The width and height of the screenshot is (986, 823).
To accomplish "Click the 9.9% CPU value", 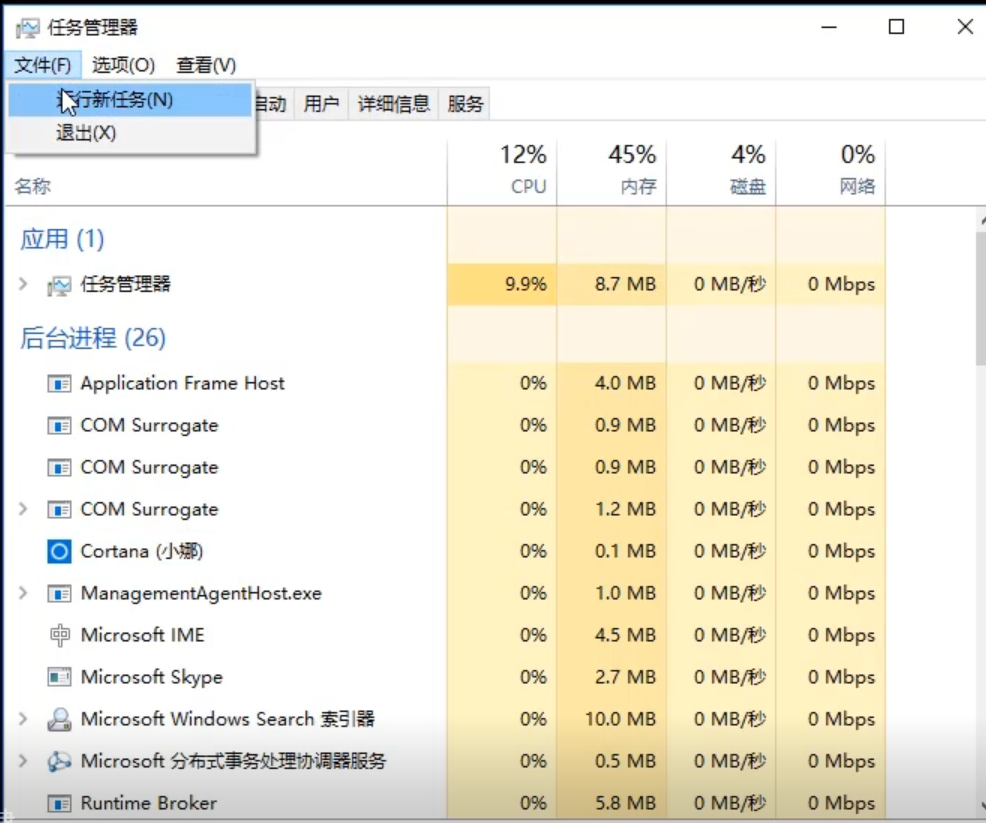I will point(526,284).
